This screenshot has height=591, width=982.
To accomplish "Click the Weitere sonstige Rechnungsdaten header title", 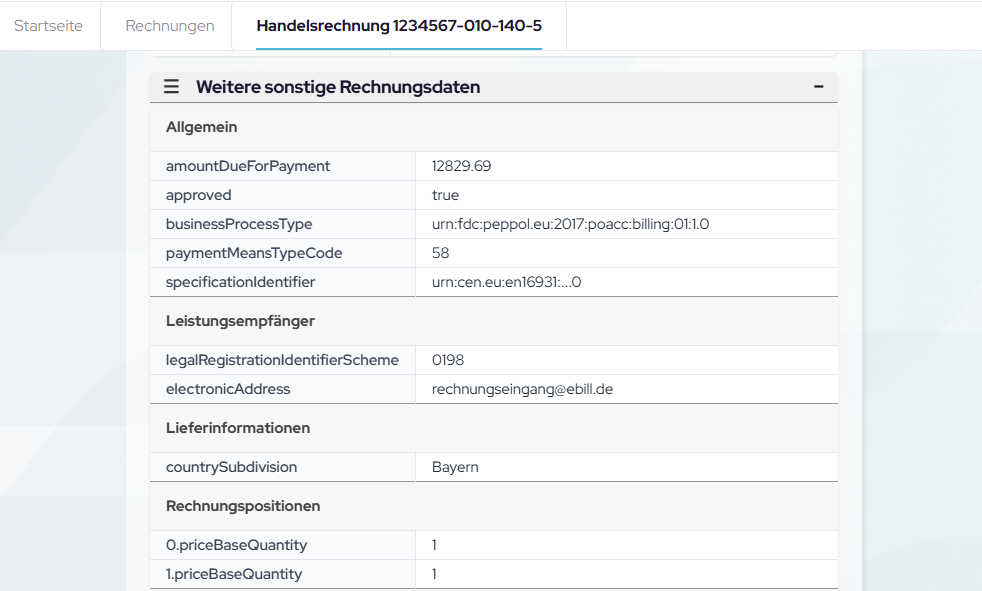I will 338,87.
